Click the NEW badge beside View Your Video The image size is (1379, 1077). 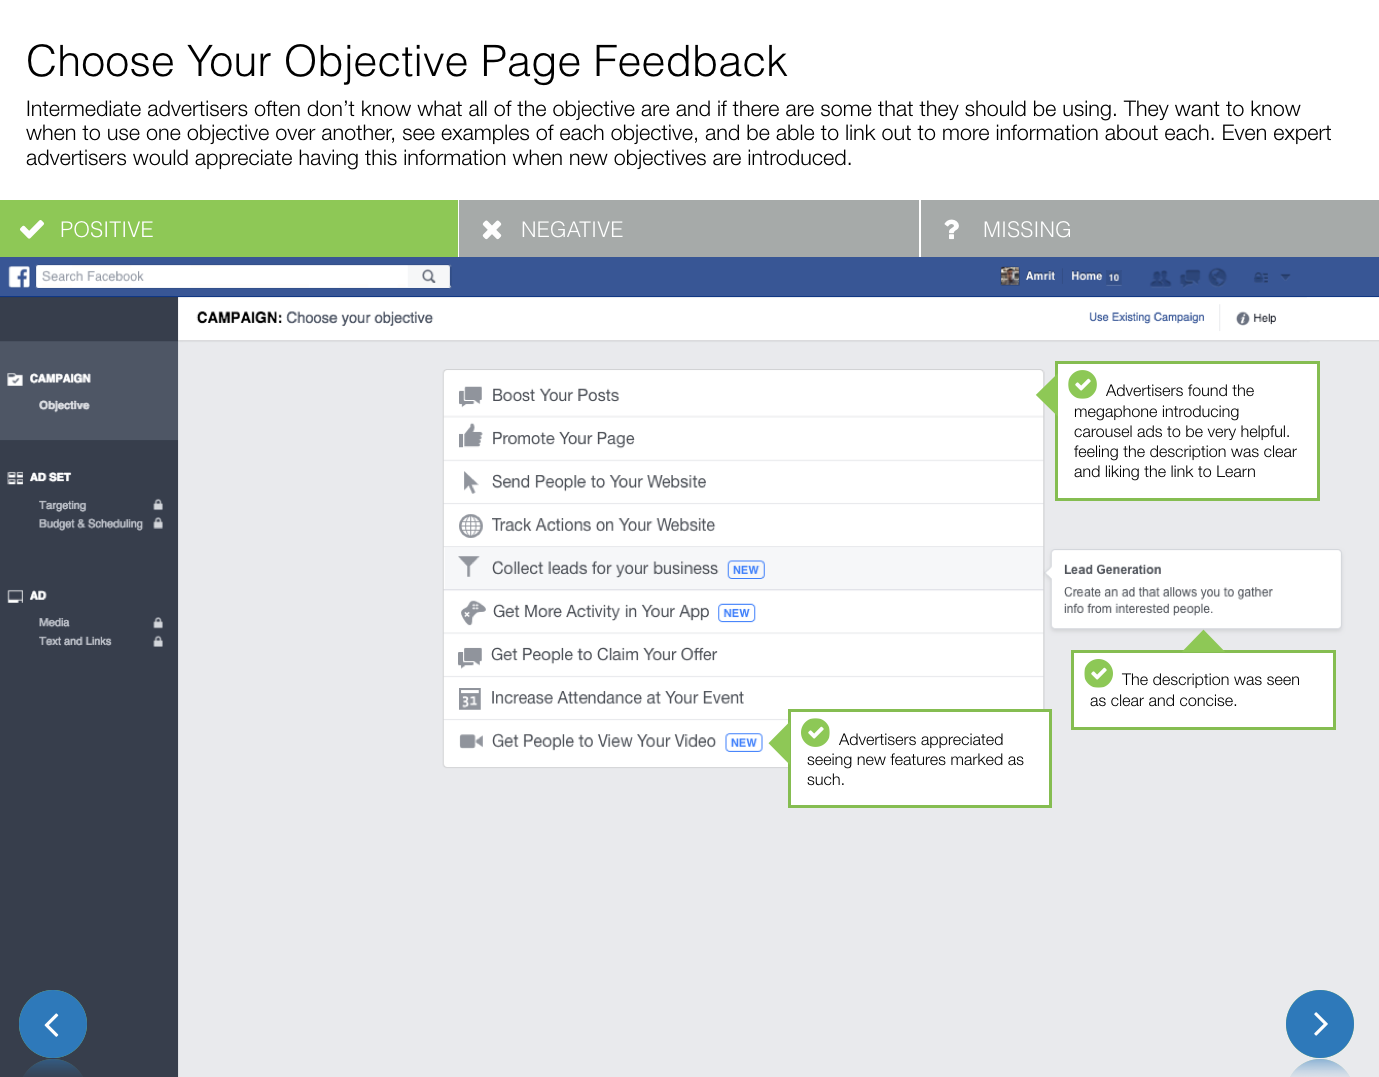pos(744,743)
